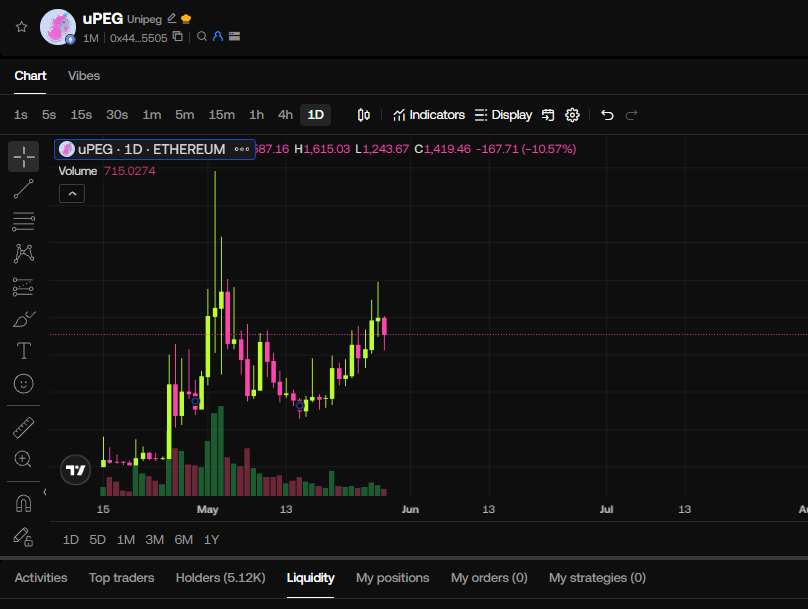Set chart range to 1Y
The width and height of the screenshot is (808, 609).
212,540
